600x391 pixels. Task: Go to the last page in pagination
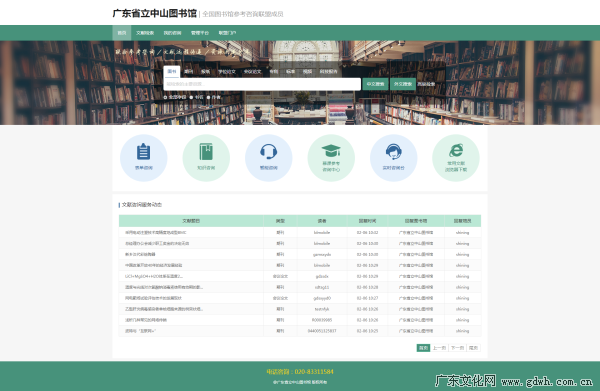pos(473,348)
